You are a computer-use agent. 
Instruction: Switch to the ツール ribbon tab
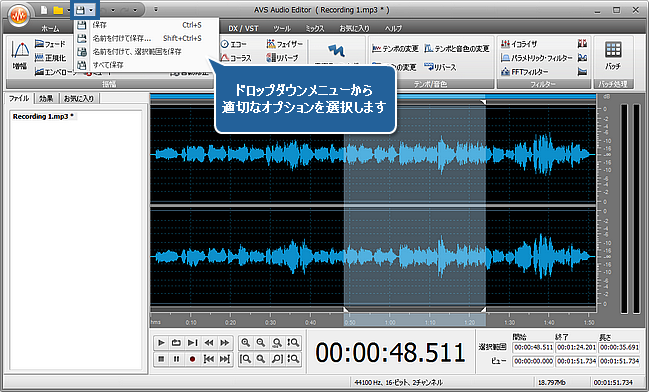[x=282, y=28]
